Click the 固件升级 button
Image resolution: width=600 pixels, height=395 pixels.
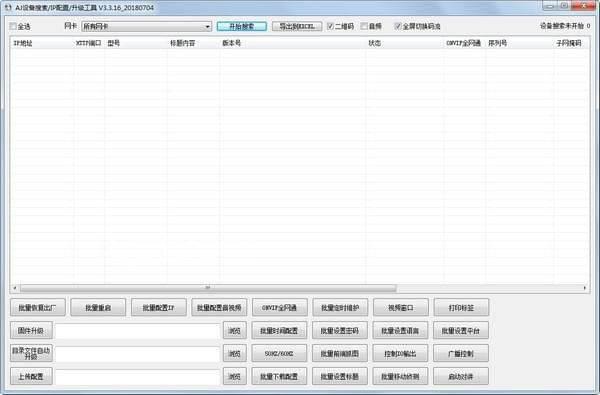31,330
